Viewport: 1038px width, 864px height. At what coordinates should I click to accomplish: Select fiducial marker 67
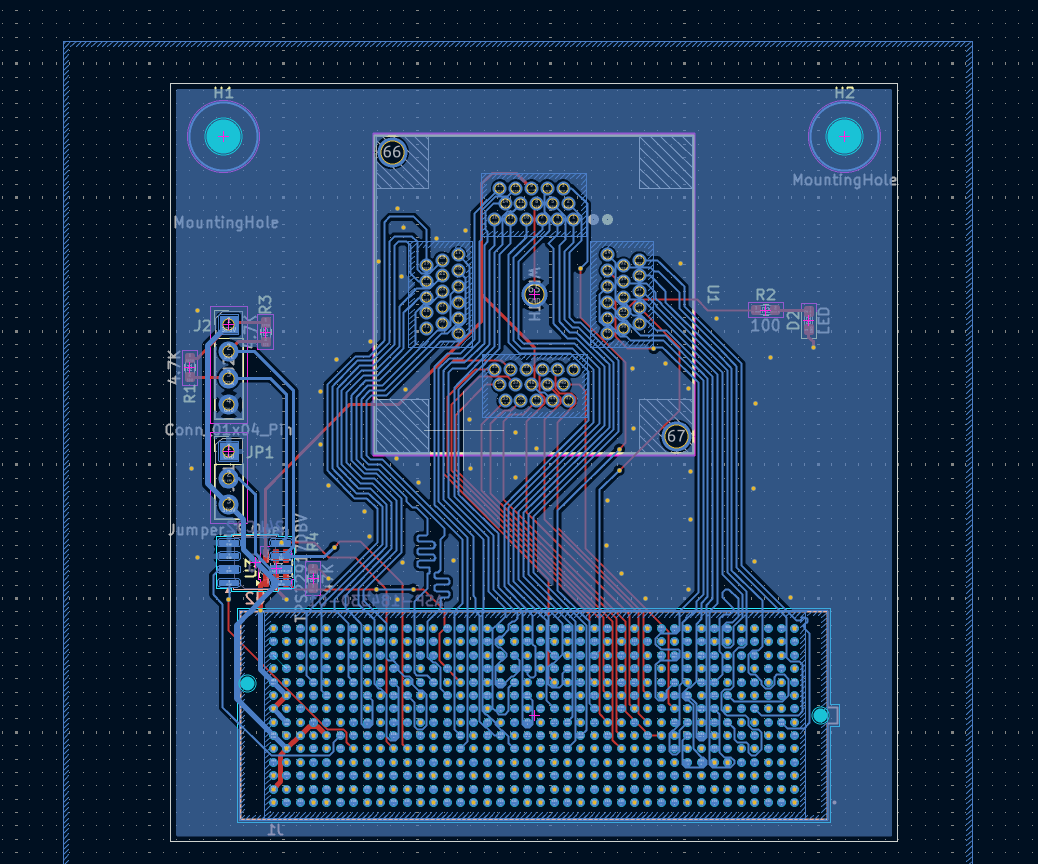676,436
